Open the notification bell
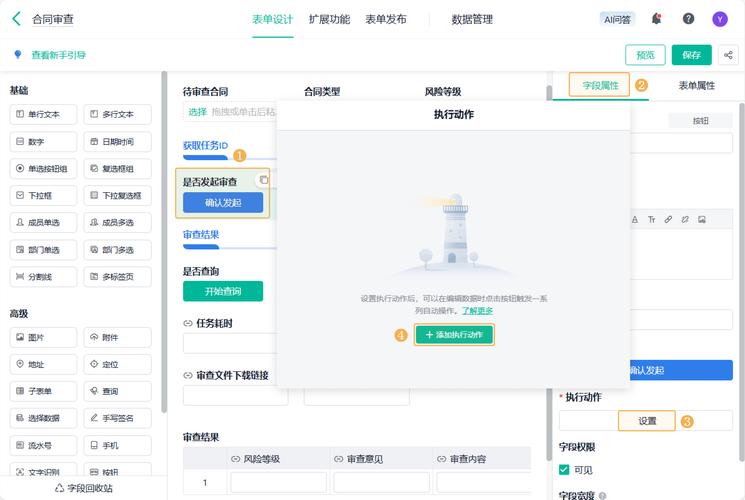 click(657, 19)
